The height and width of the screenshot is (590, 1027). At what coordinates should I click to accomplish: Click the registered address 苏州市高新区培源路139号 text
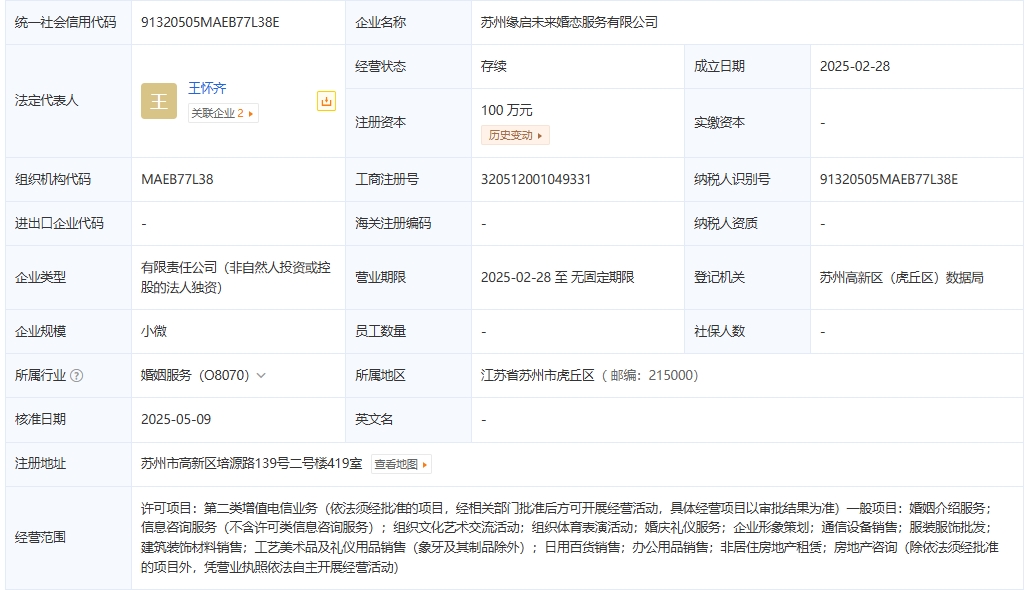pos(252,463)
